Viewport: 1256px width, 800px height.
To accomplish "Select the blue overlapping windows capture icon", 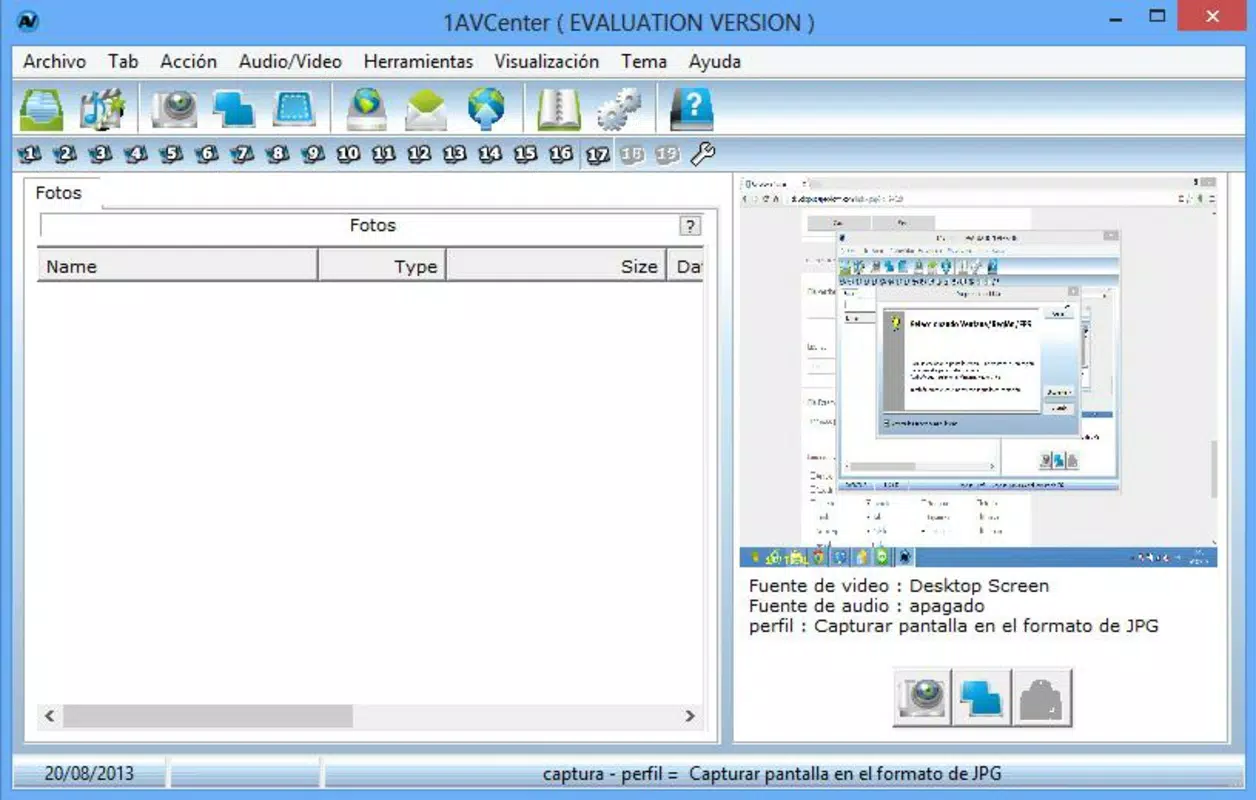I will 234,109.
